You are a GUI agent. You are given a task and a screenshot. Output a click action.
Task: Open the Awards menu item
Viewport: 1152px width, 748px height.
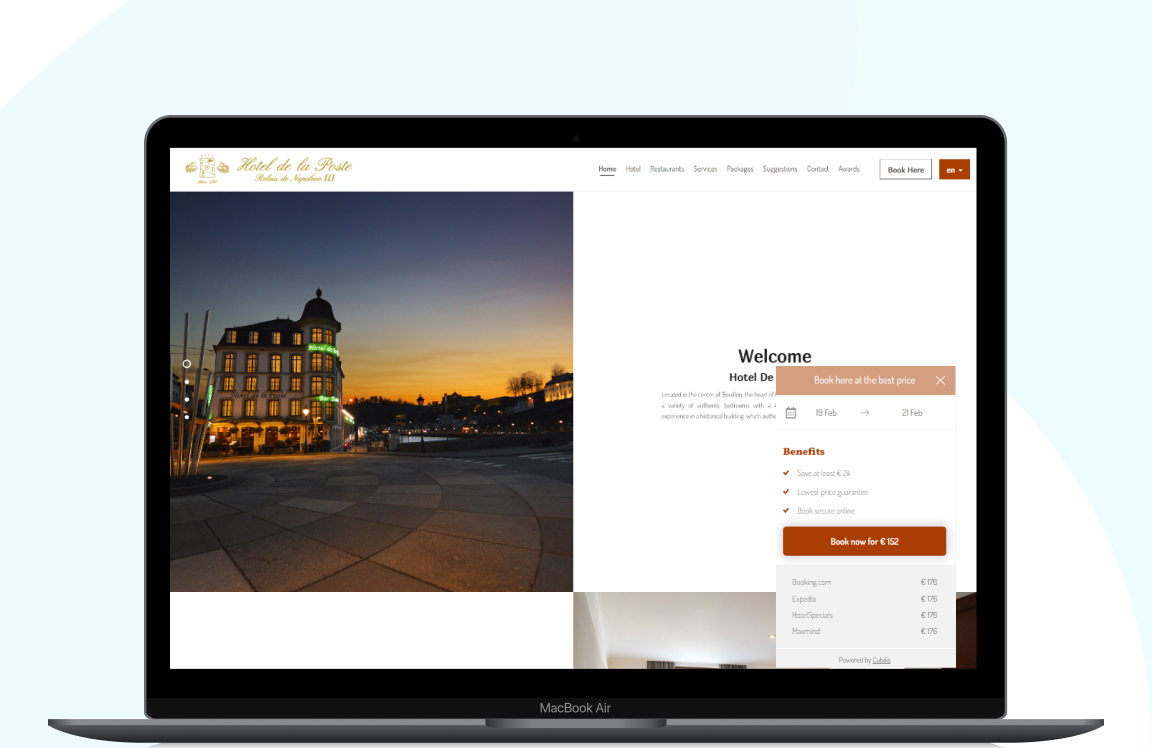tap(849, 169)
